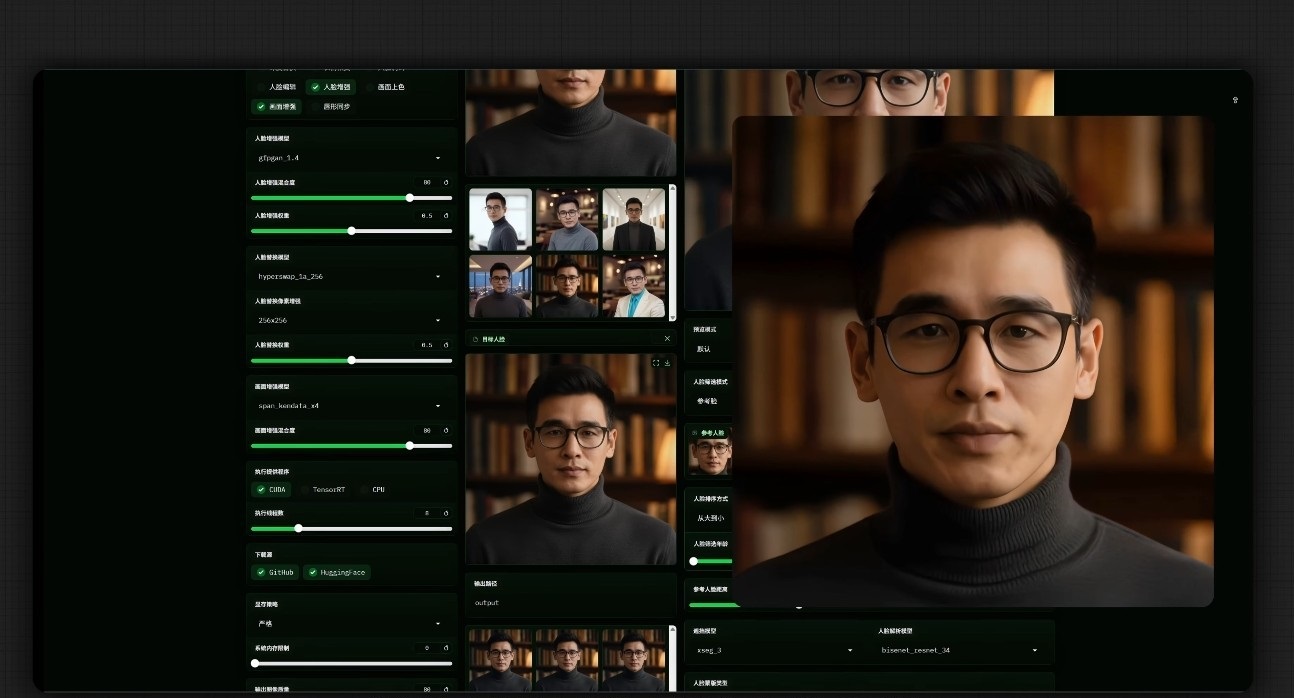Open the hyperswap_1a_256 model dropdown
The width and height of the screenshot is (1294, 698).
(x=350, y=276)
